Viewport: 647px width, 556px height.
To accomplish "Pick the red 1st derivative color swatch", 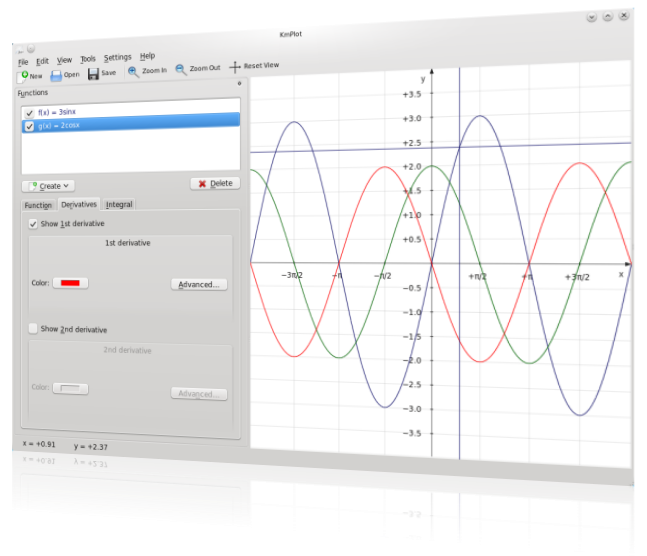I will pos(70,283).
